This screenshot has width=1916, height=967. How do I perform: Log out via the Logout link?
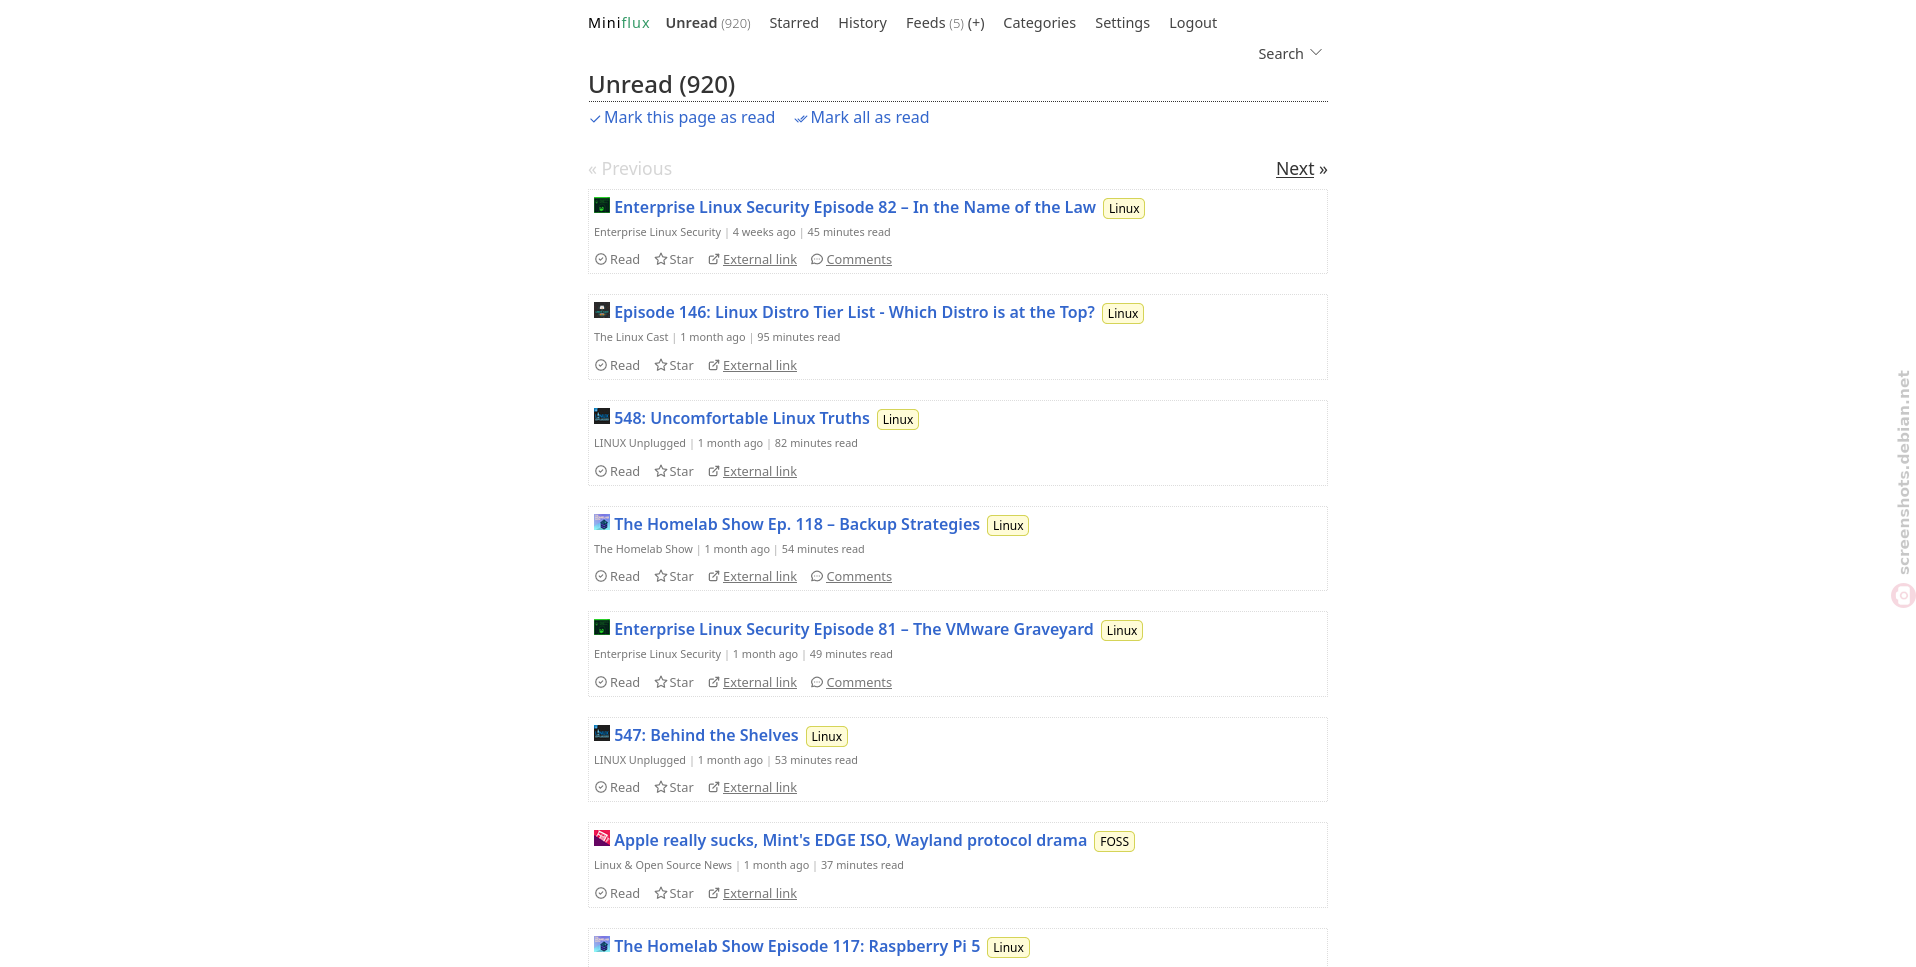[1193, 23]
